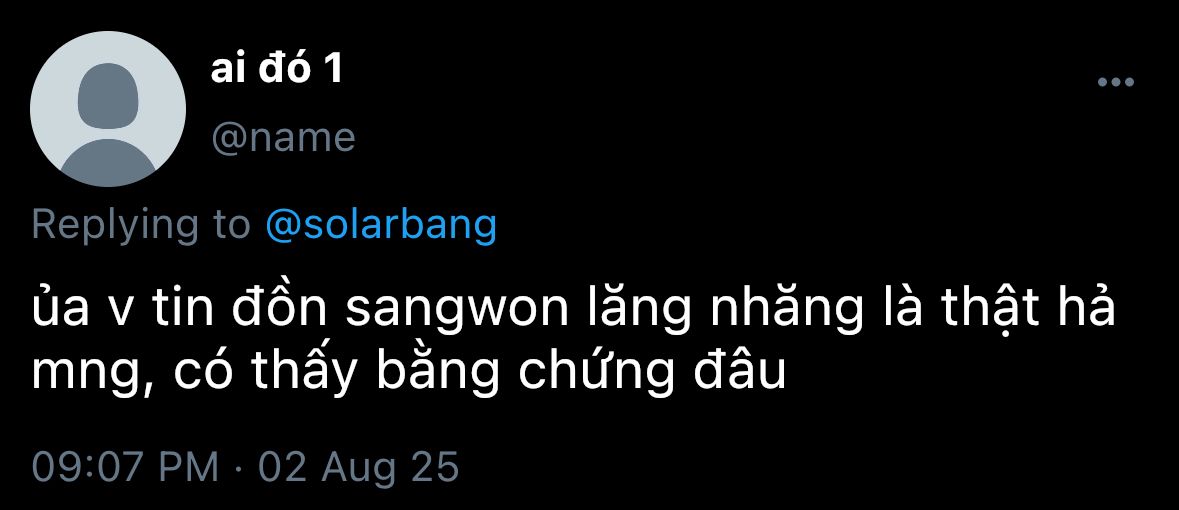Open the 09:07 PM timestamp

coord(126,466)
